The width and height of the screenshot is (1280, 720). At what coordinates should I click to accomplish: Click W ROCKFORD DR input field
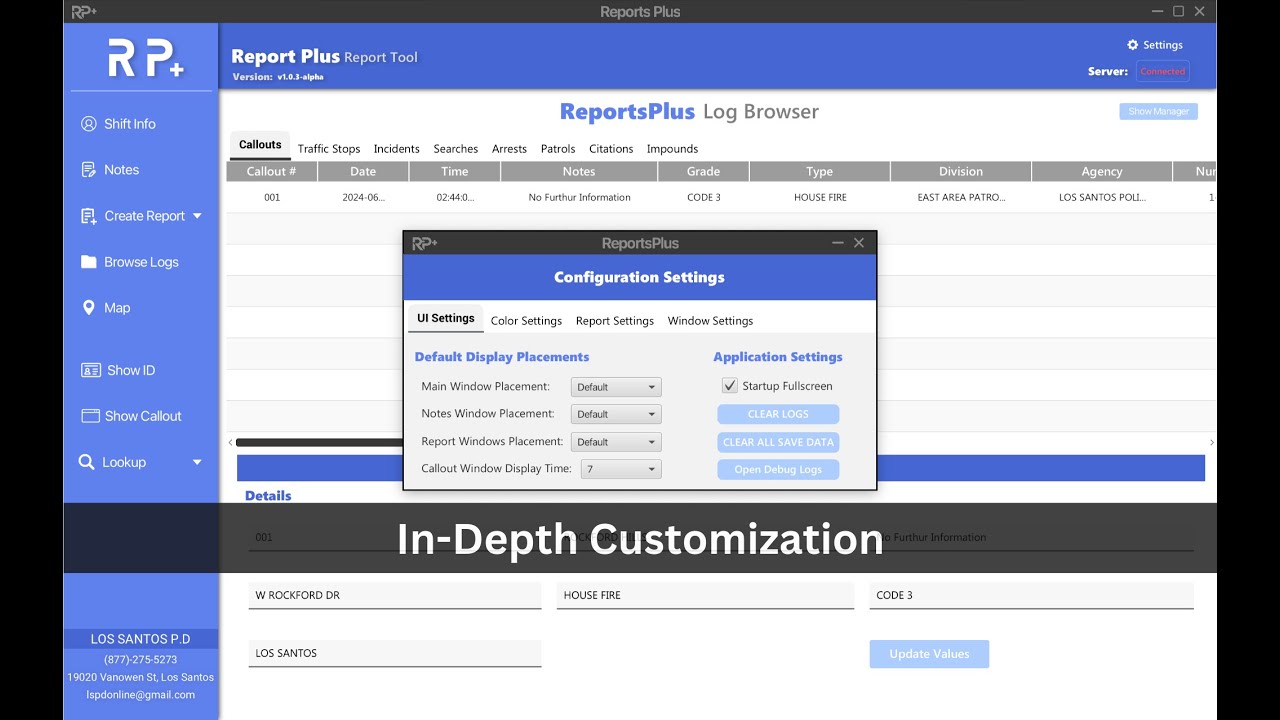395,596
